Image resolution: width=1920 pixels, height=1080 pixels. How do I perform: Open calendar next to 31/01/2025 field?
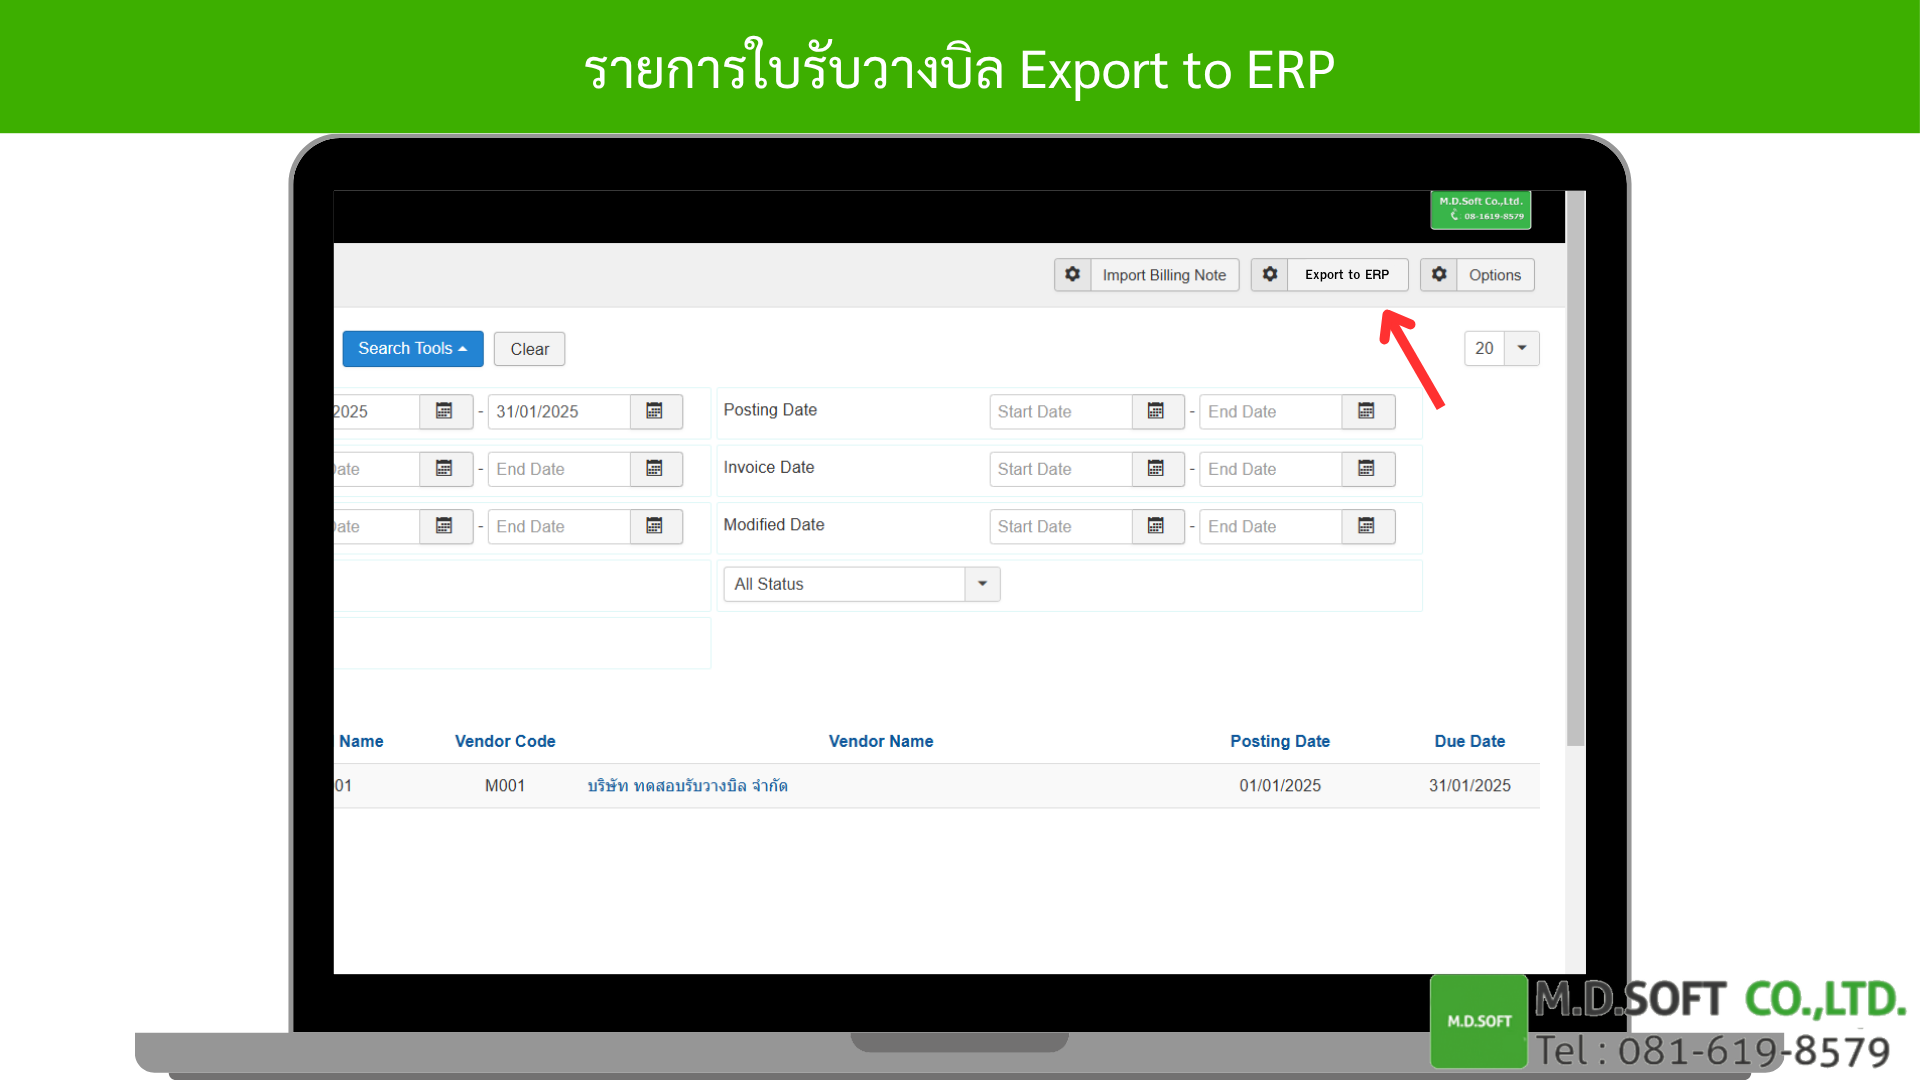point(655,411)
